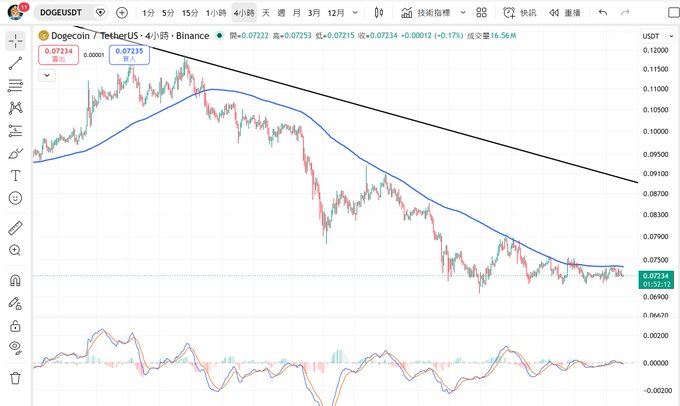Select the ruler measure tool
This screenshot has height=406, width=680.
16,228
